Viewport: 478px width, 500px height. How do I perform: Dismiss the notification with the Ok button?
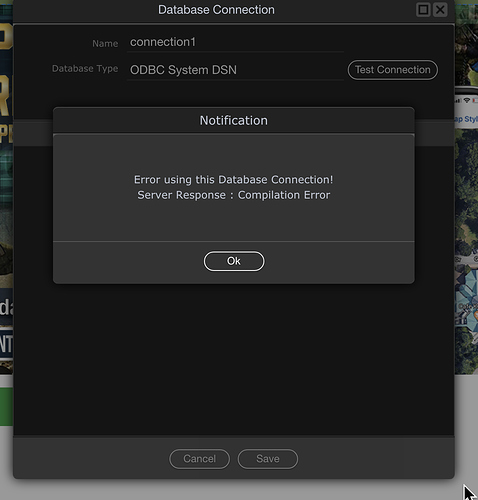pos(234,261)
